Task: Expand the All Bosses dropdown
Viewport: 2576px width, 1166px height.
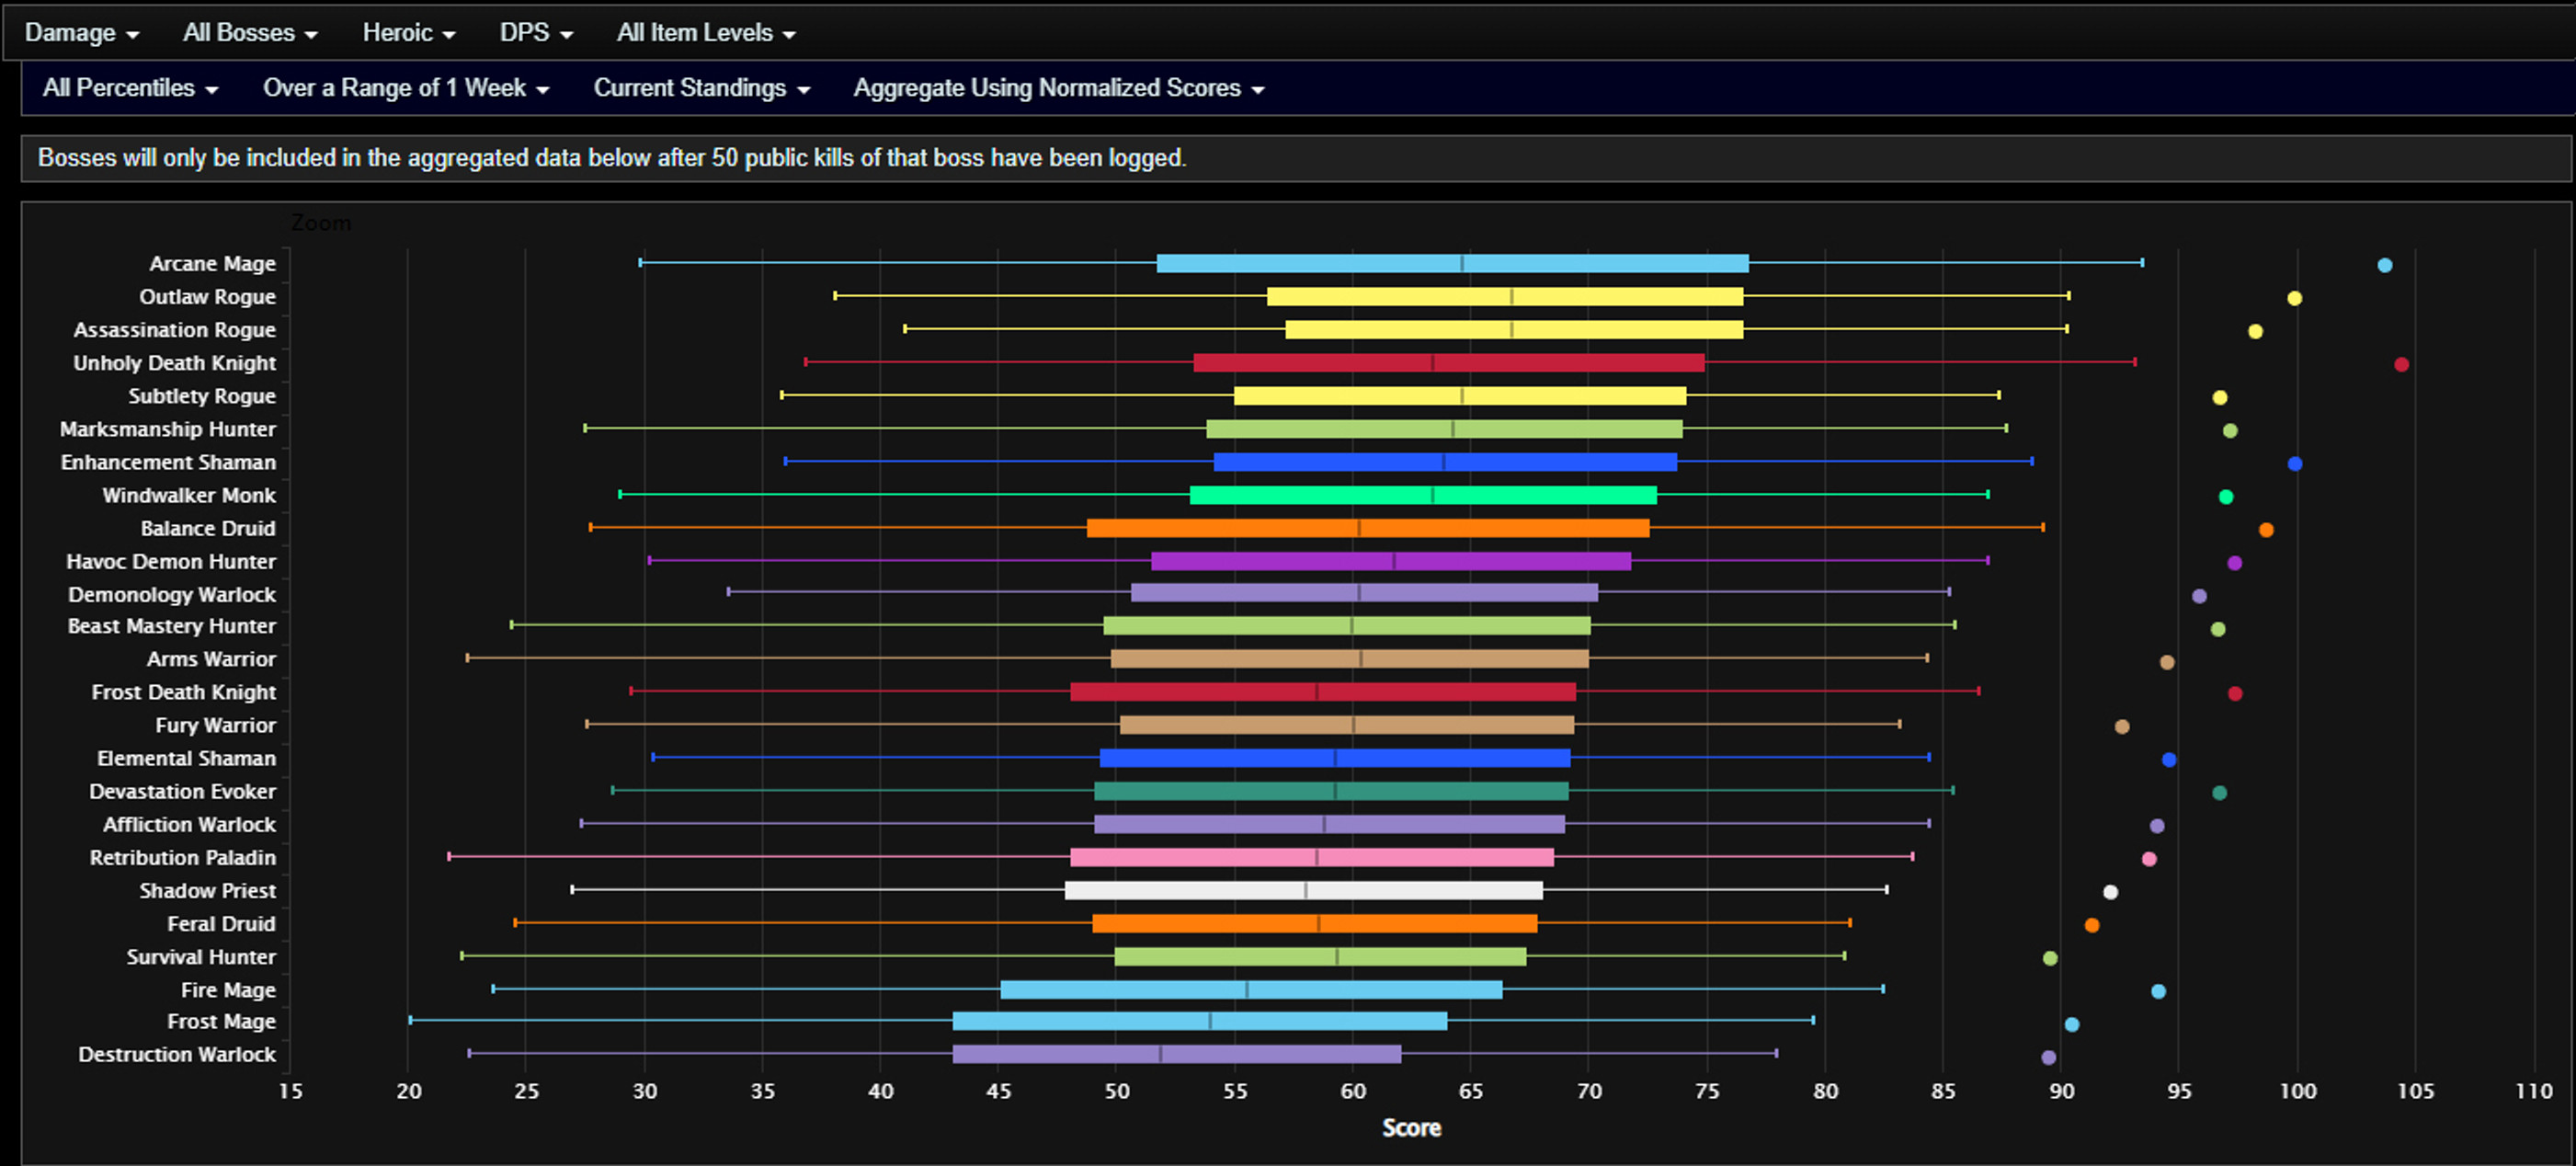Action: pos(250,33)
